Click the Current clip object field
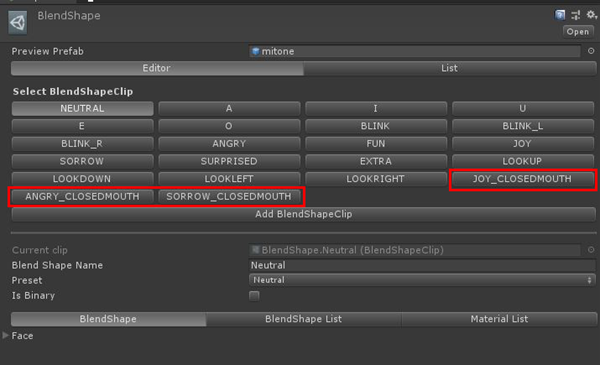Screen dimensions: 600x365 tap(415, 250)
